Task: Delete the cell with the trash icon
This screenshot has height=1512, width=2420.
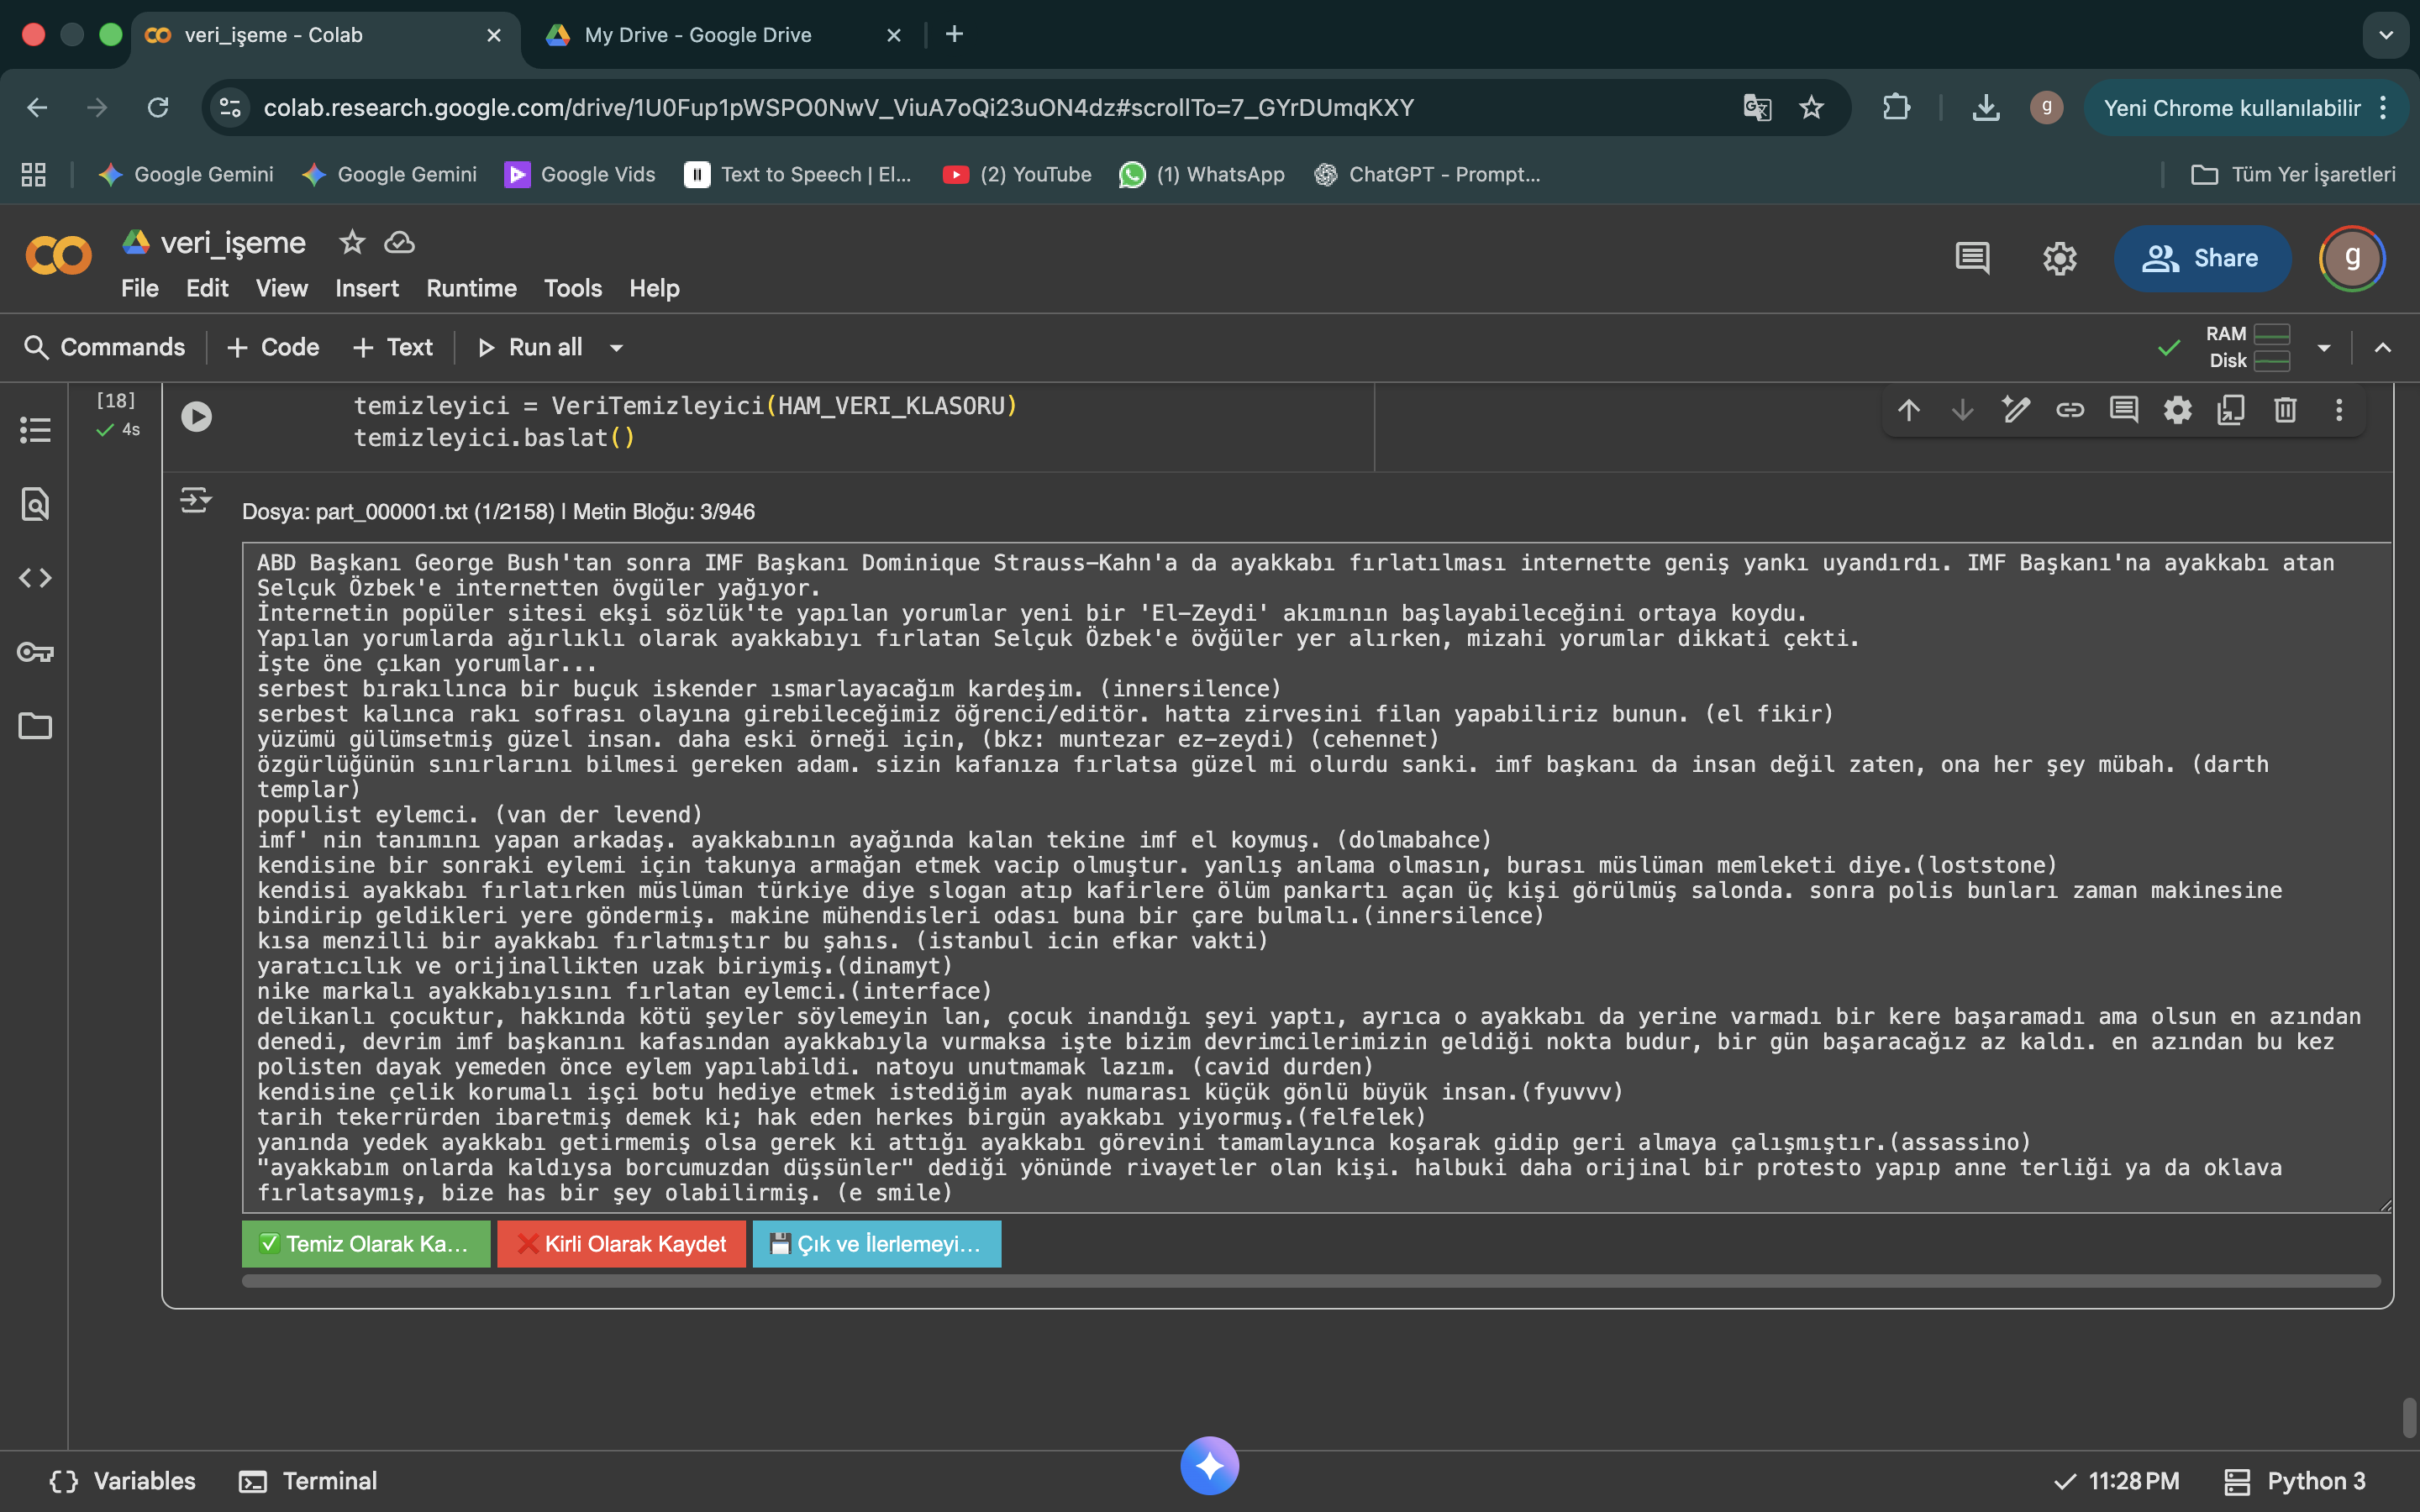Action: pyautogui.click(x=2285, y=410)
